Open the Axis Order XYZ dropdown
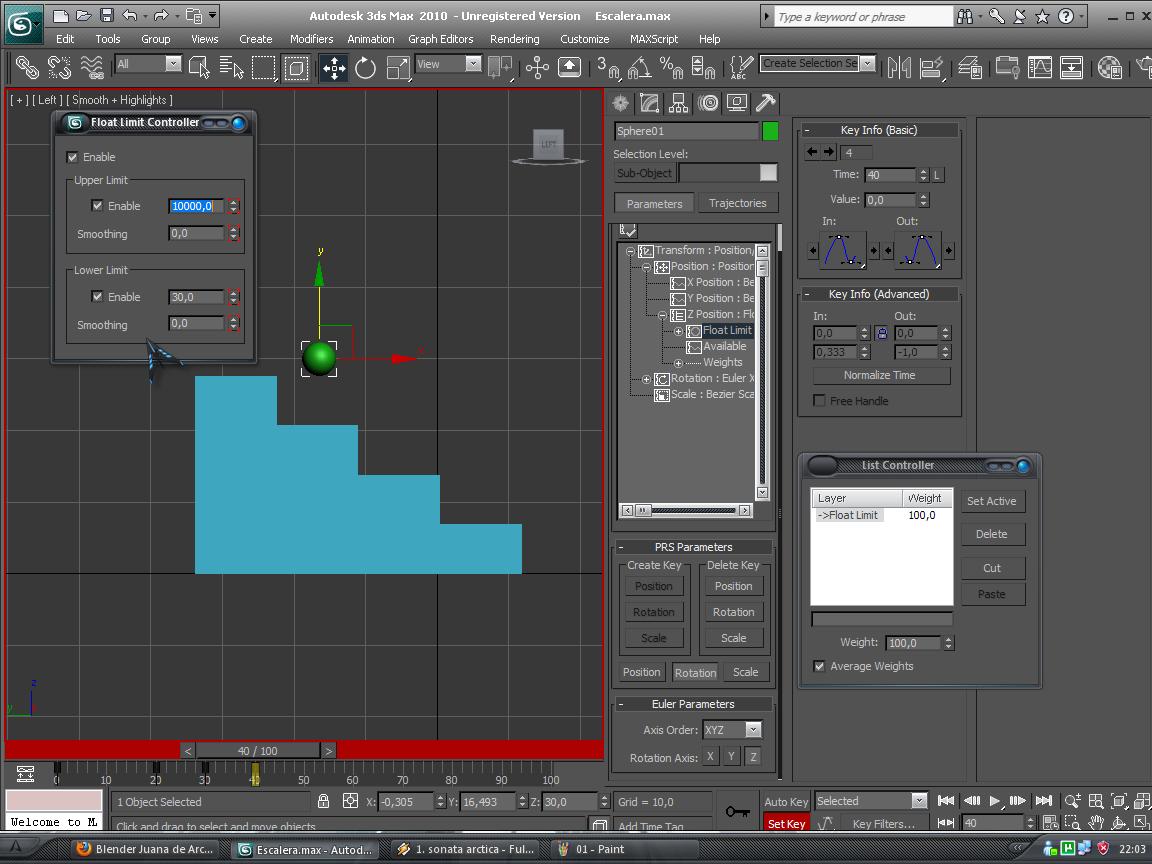This screenshot has width=1152, height=864. coord(752,730)
